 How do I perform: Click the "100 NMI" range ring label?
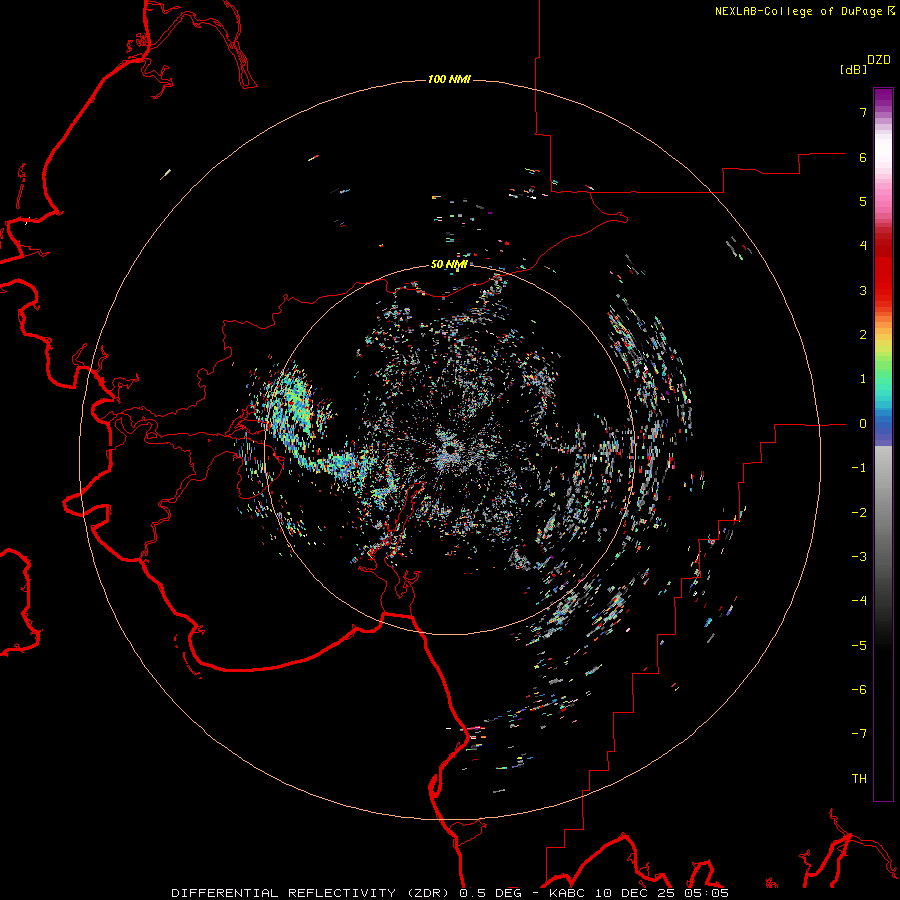click(x=449, y=79)
